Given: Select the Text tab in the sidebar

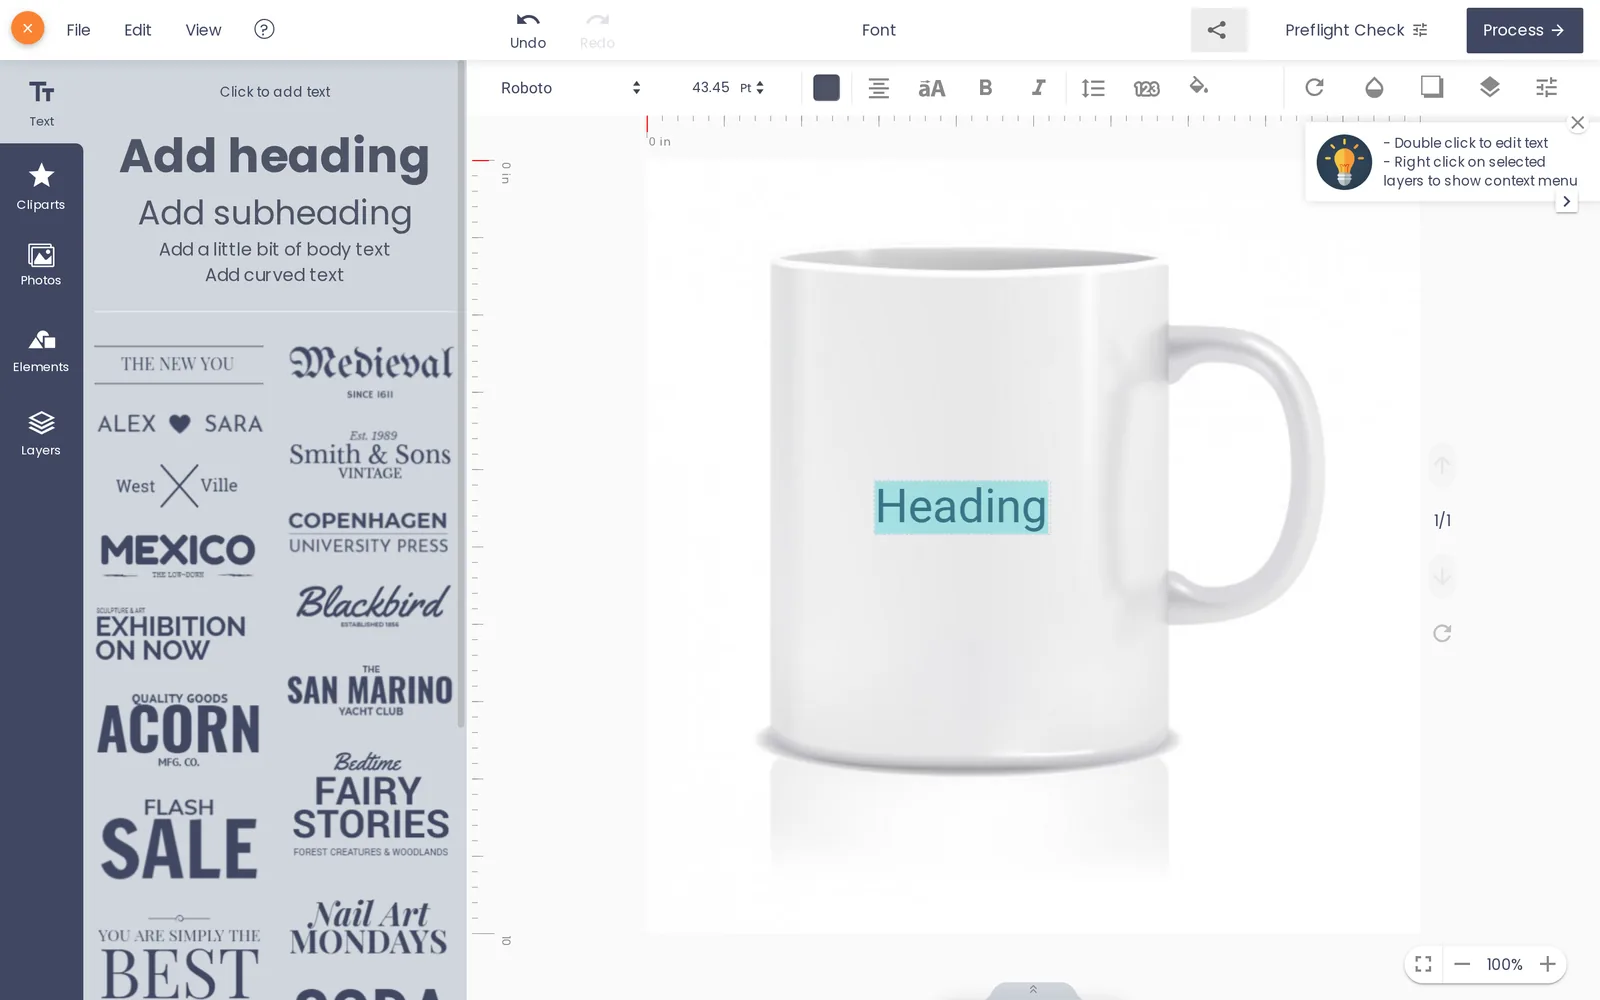Looking at the screenshot, I should coord(41,103).
